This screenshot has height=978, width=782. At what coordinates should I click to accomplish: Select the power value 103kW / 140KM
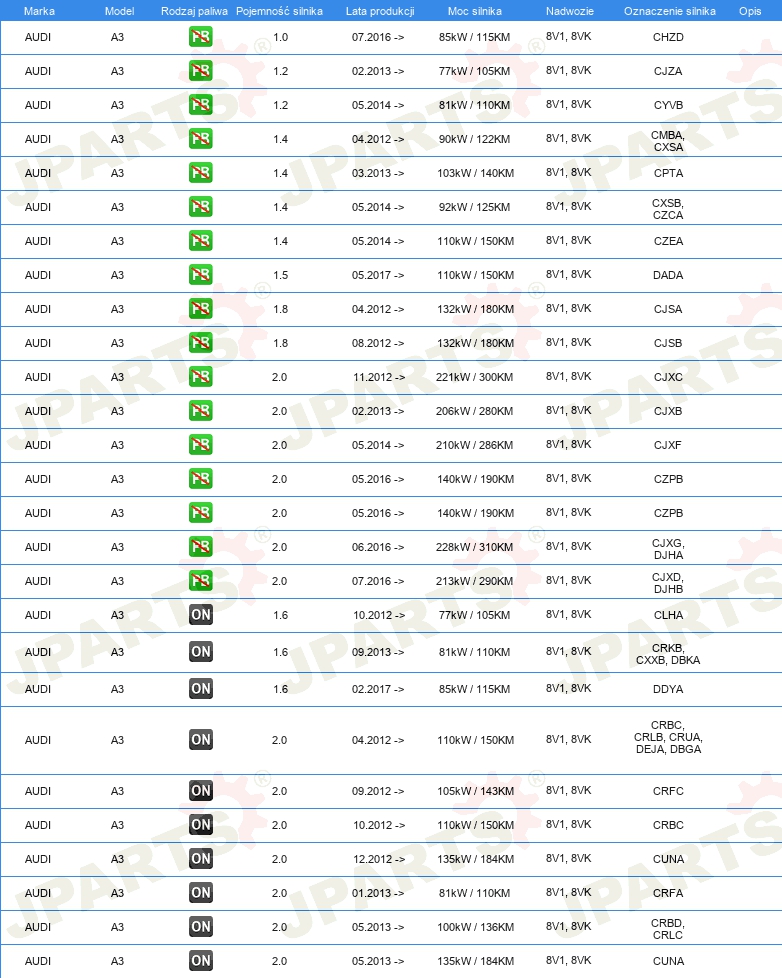pos(475,173)
